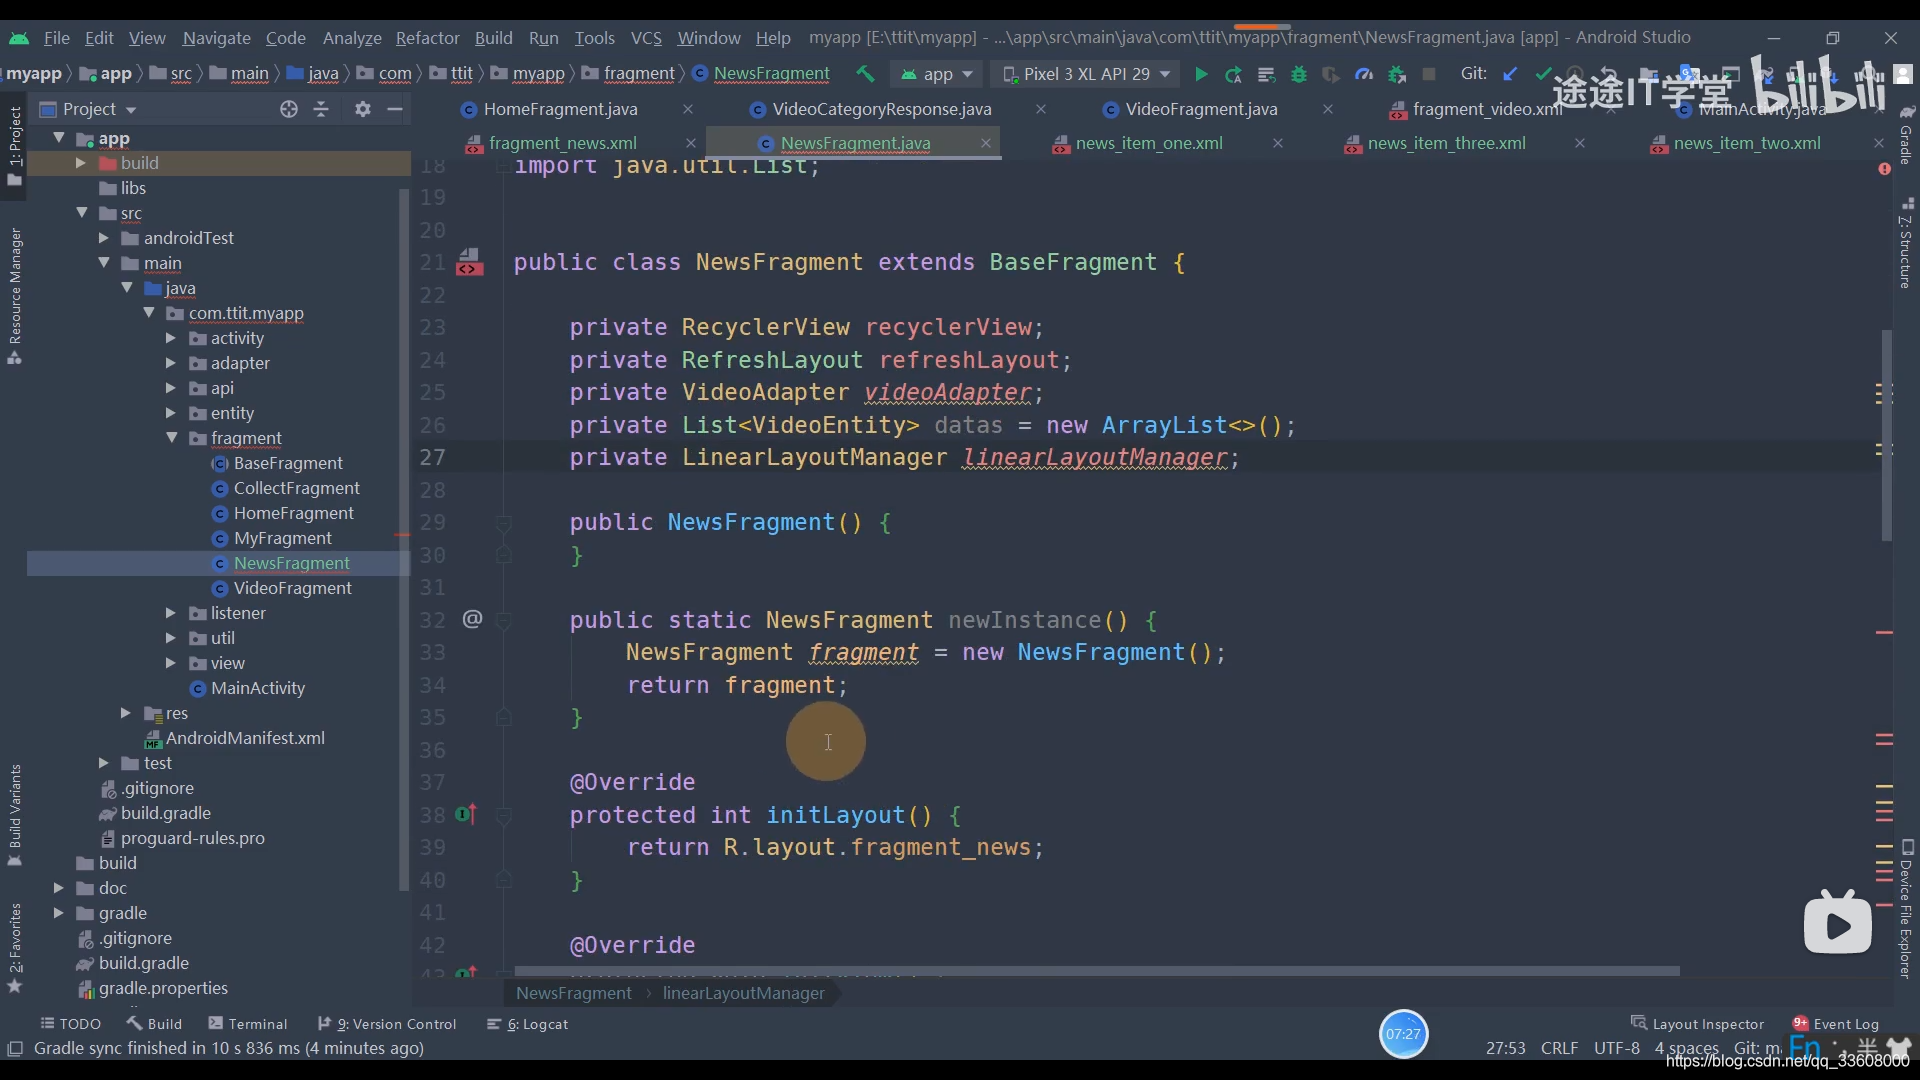Attach debugger to Android process icon

click(x=1397, y=74)
